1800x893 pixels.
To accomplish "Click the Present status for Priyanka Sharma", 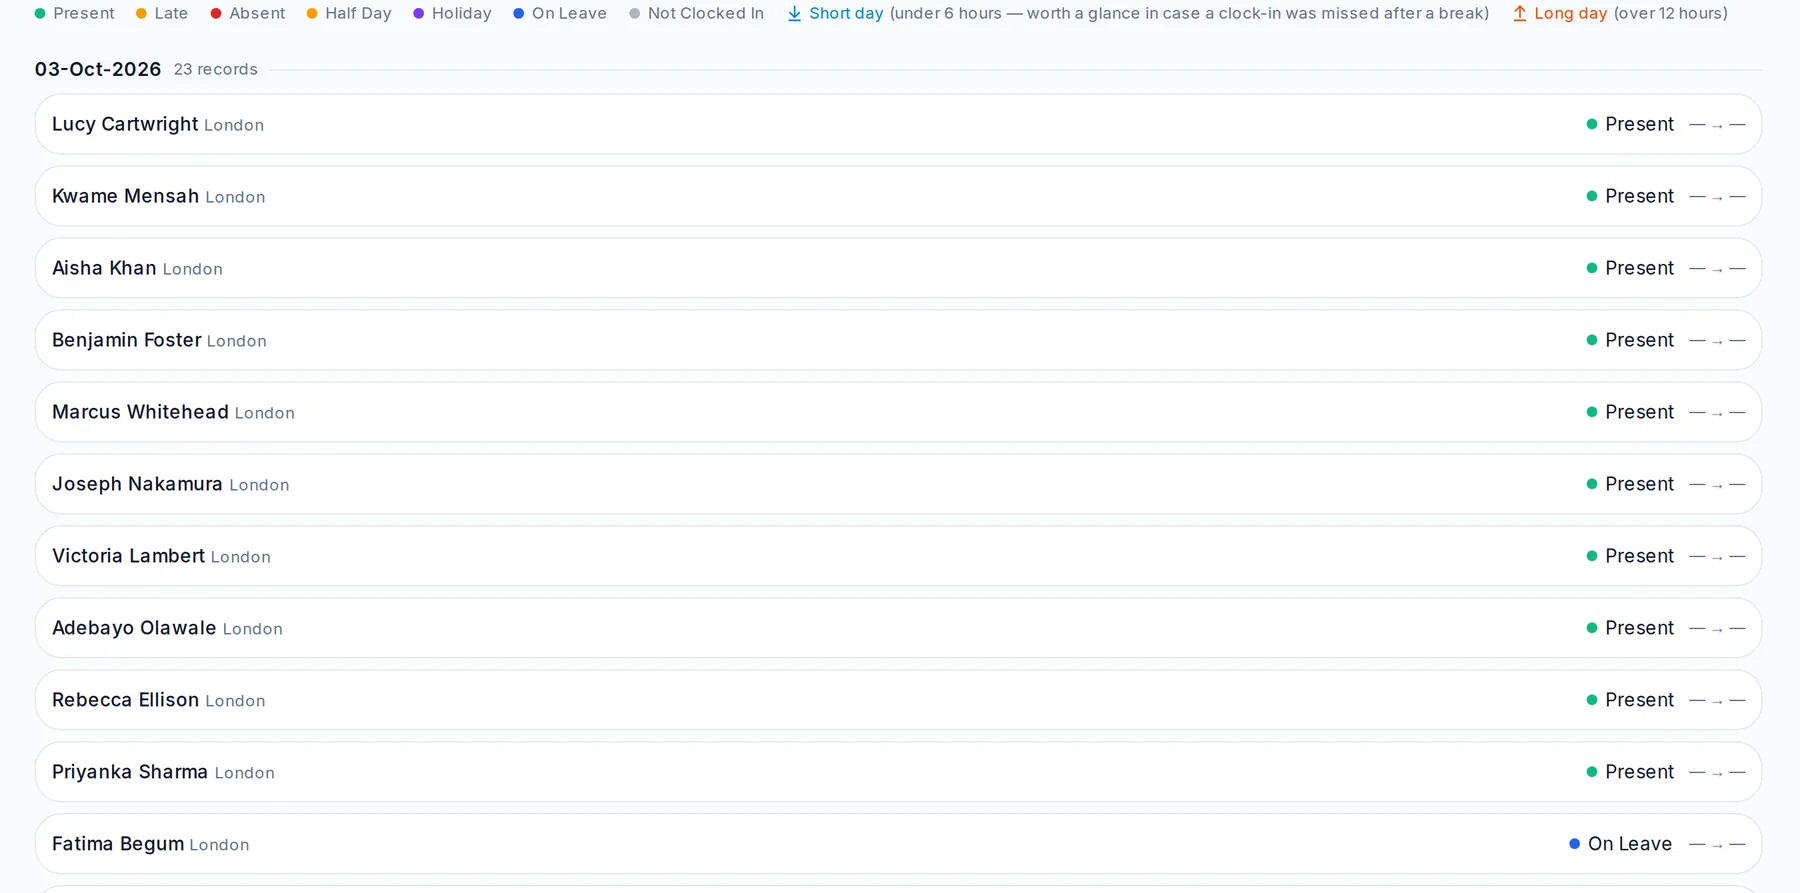I will coord(1630,772).
